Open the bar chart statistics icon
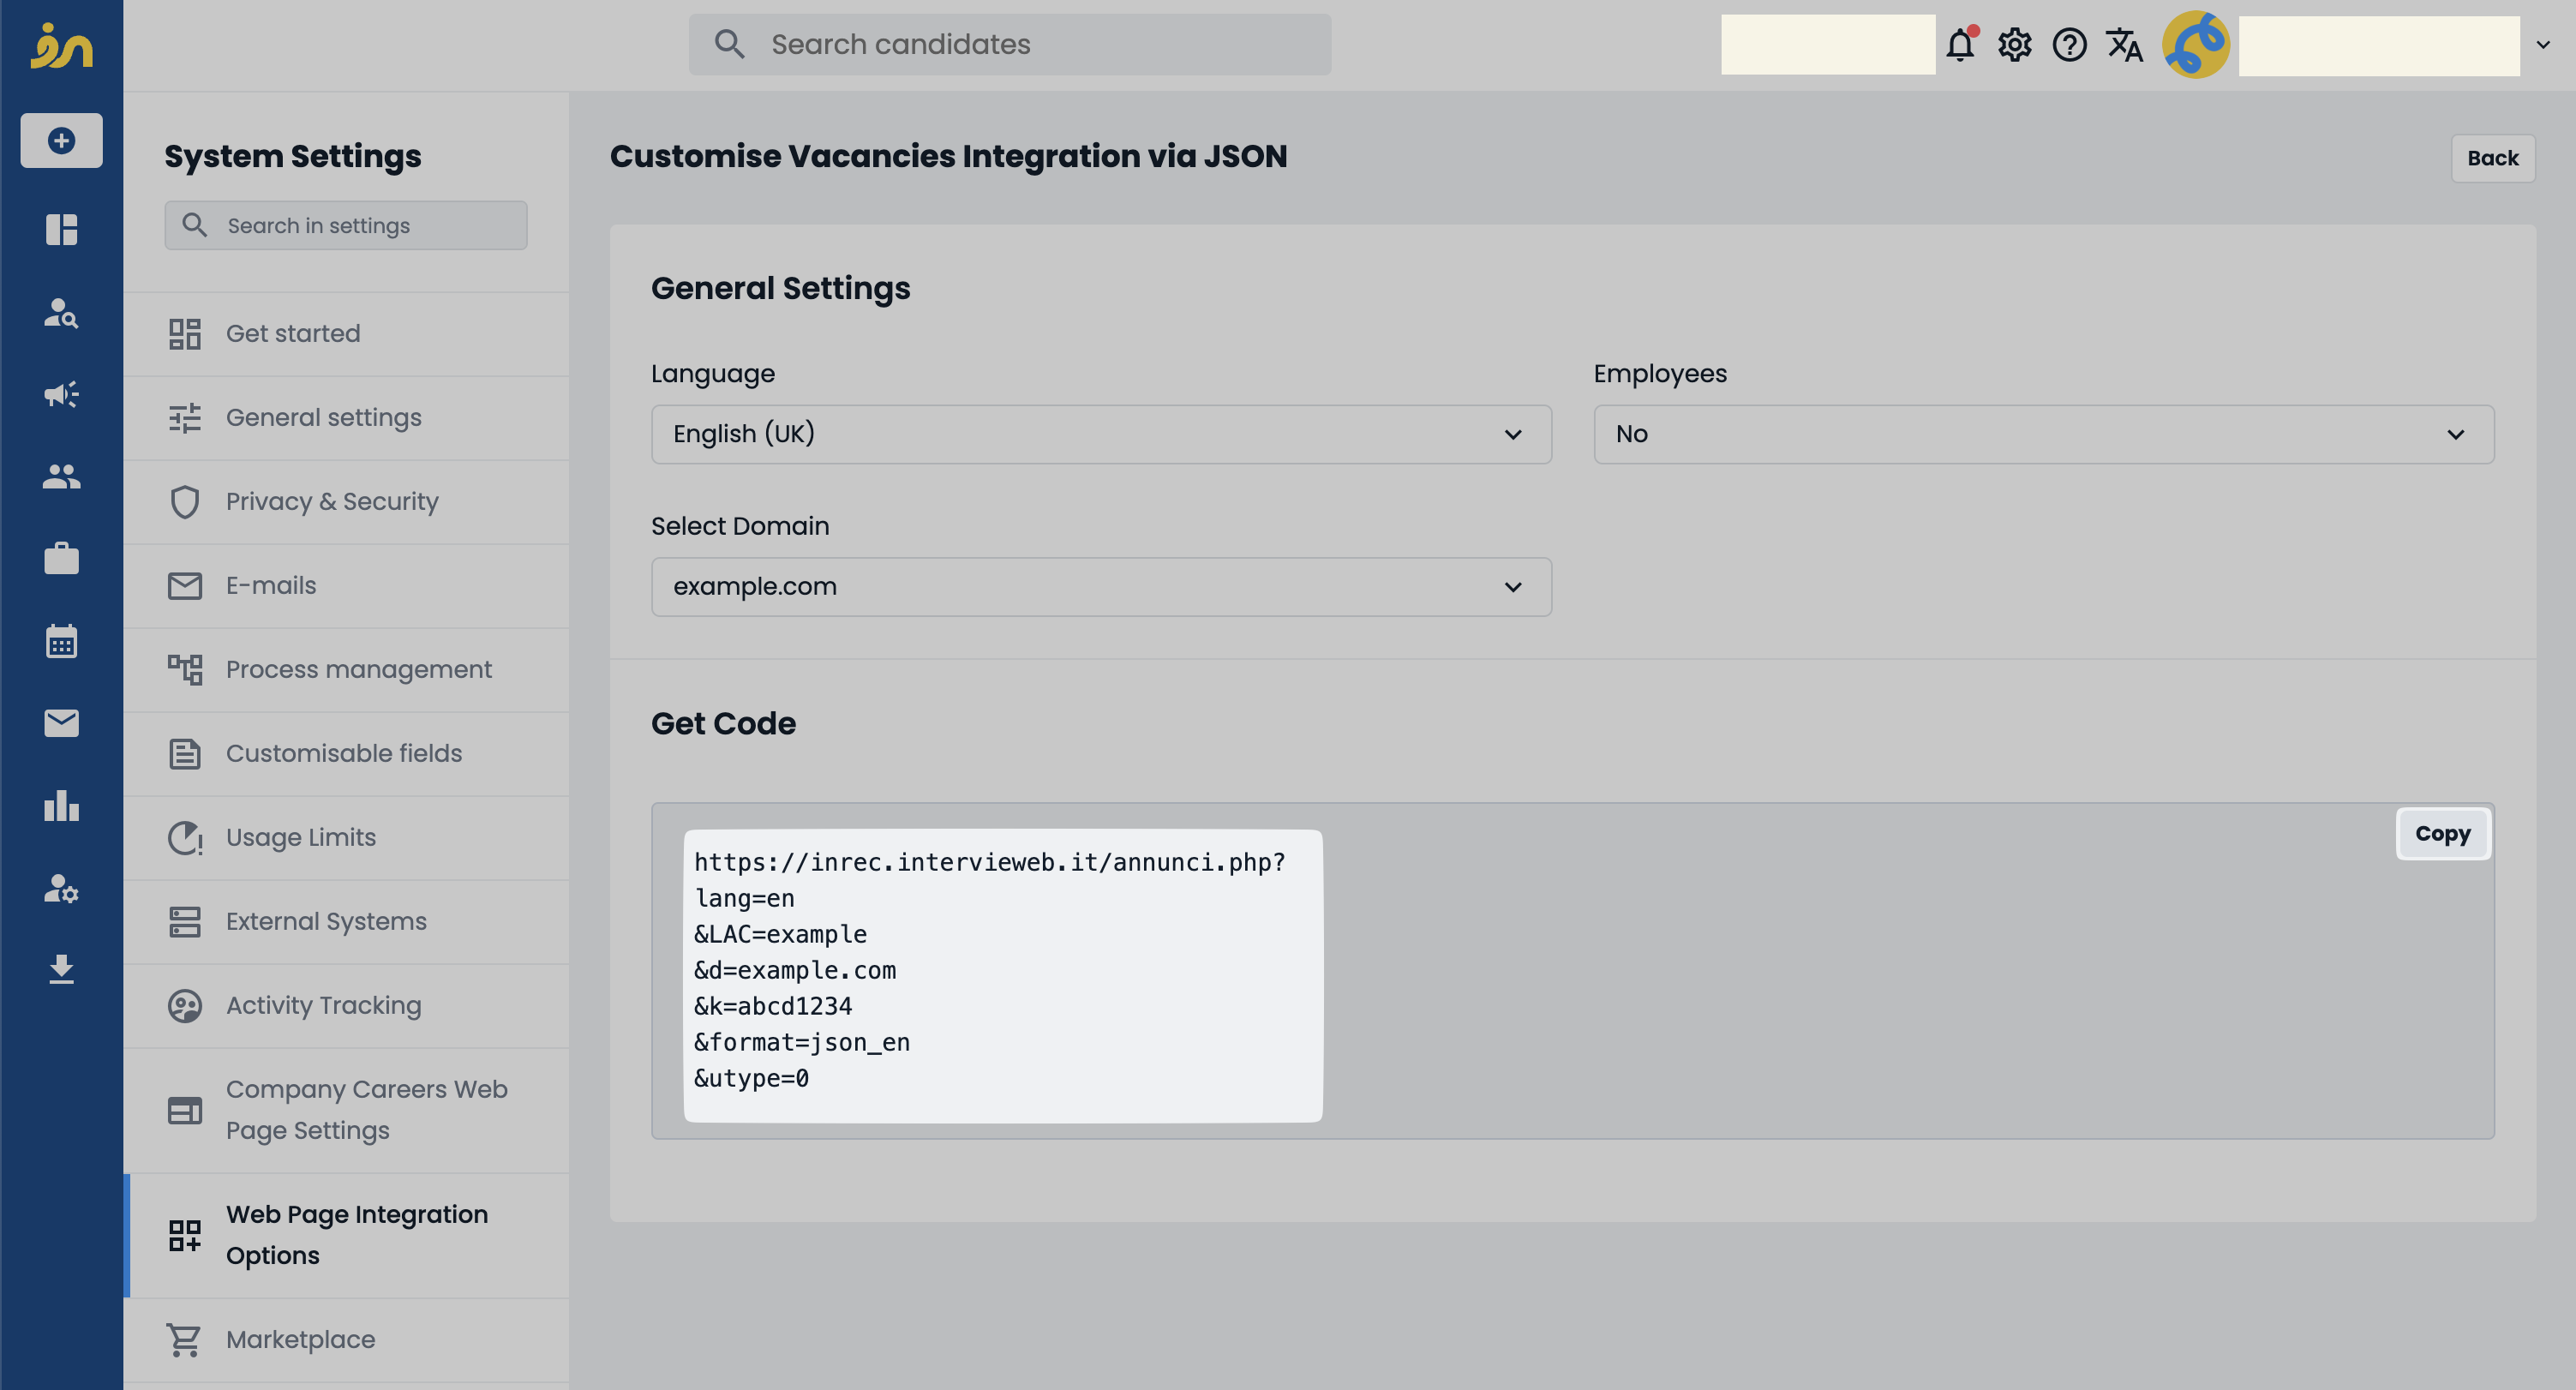 [61, 805]
